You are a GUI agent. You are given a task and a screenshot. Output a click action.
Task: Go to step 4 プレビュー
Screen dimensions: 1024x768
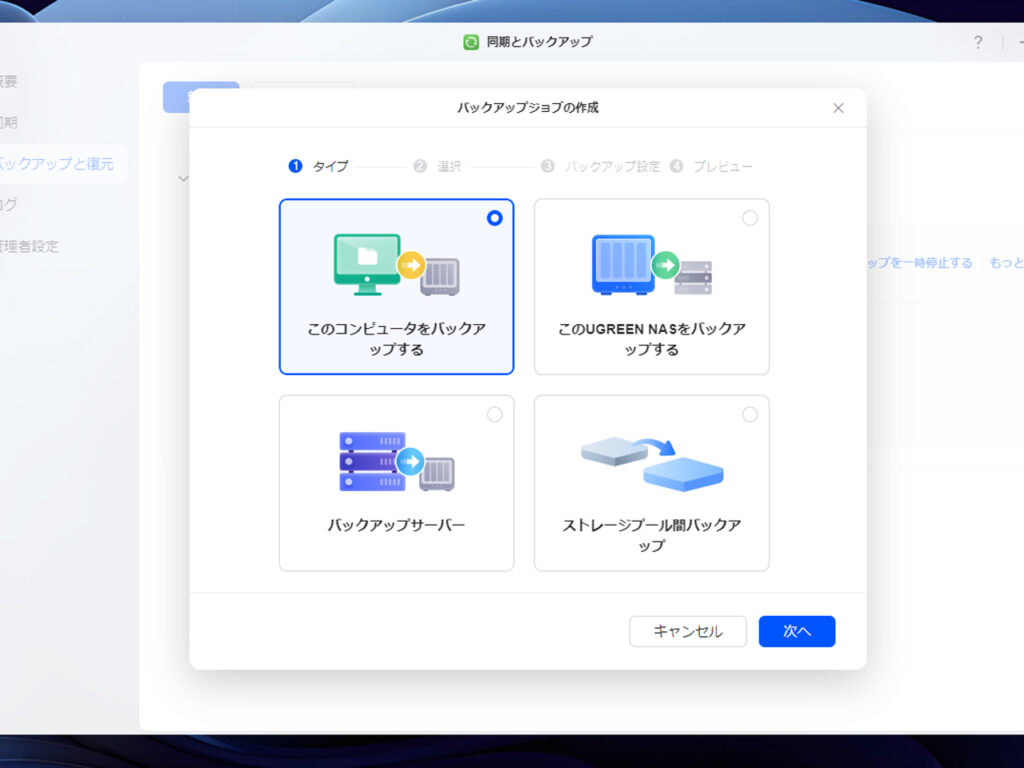pos(711,167)
